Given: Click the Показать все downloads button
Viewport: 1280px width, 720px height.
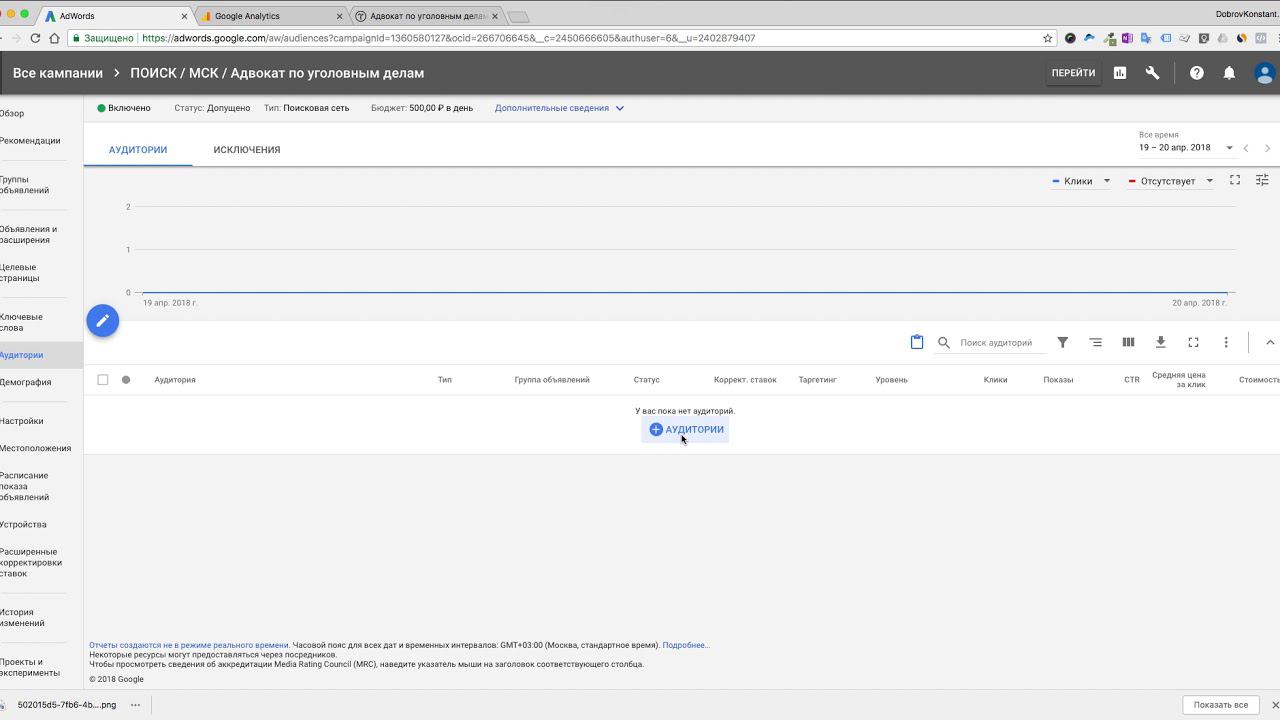Looking at the screenshot, I should (x=1220, y=705).
